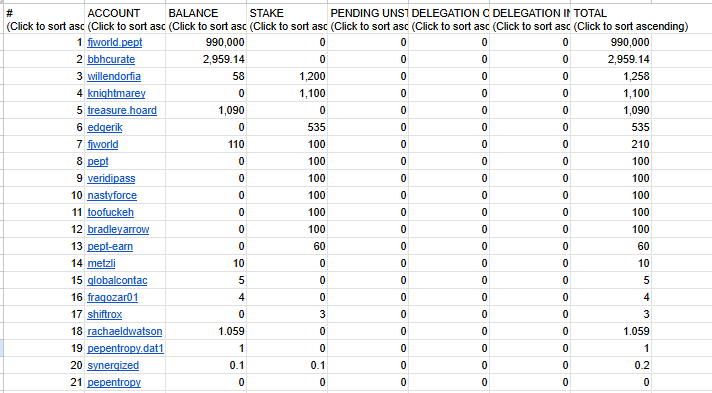Open the pepentropy account link in row 21
This screenshot has height=393, width=712.
coord(114,383)
